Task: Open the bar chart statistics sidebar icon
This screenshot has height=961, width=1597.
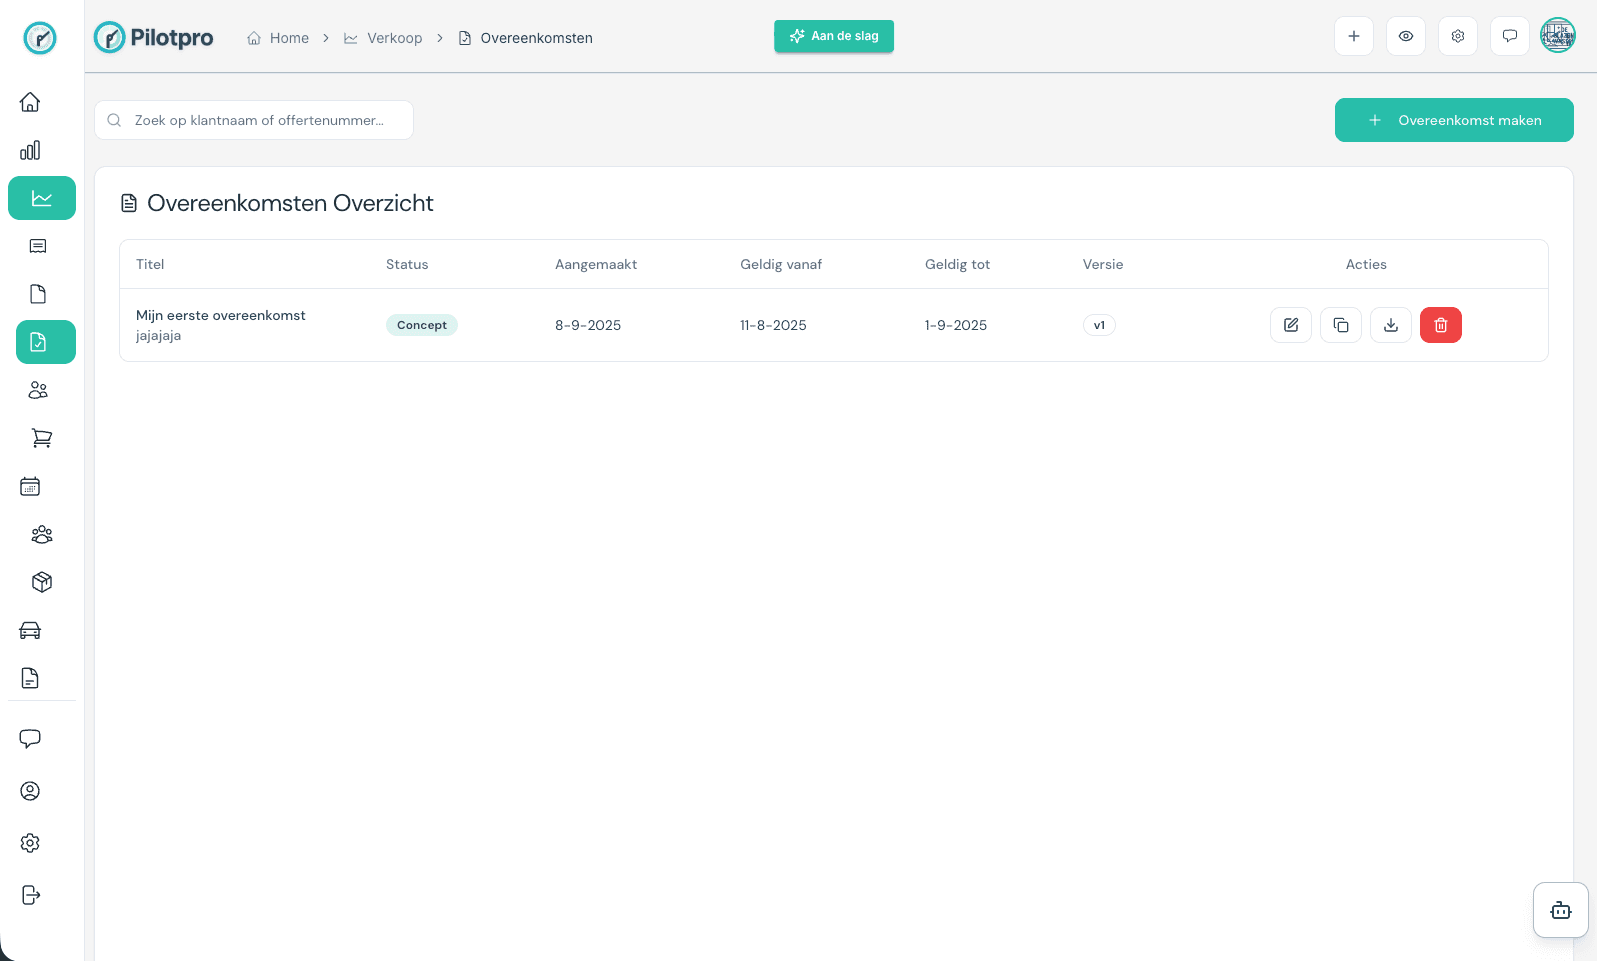Action: 30,150
